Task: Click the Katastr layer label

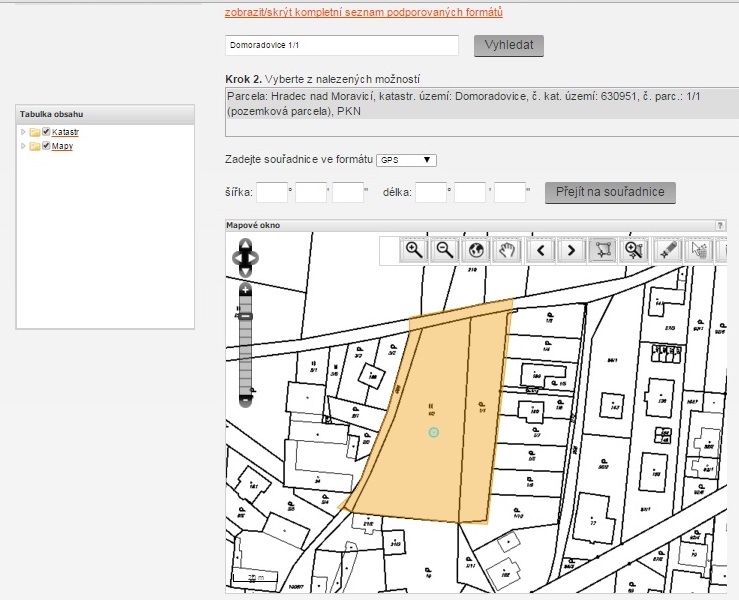Action: click(x=65, y=132)
